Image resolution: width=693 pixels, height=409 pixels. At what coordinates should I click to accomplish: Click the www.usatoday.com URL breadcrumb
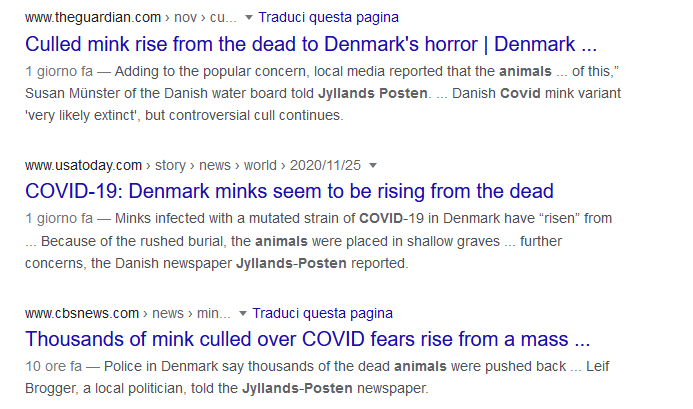(x=83, y=165)
